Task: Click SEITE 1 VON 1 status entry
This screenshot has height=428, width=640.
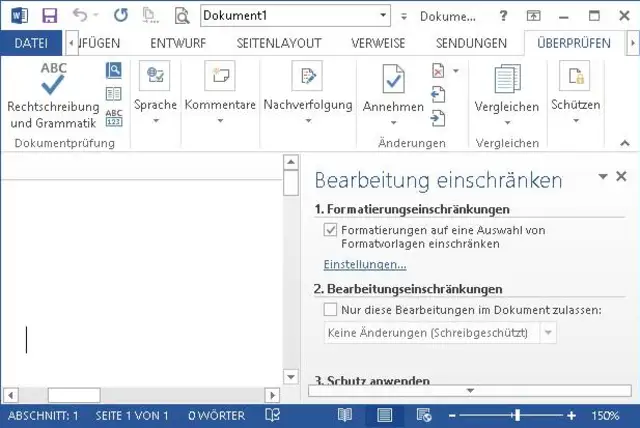Action: pyautogui.click(x=132, y=416)
